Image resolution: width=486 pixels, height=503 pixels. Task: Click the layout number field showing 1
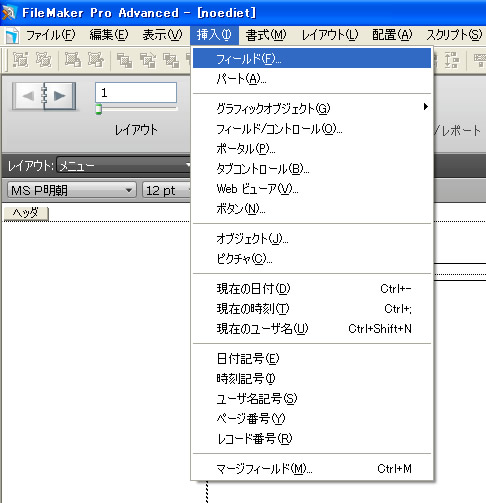point(136,92)
